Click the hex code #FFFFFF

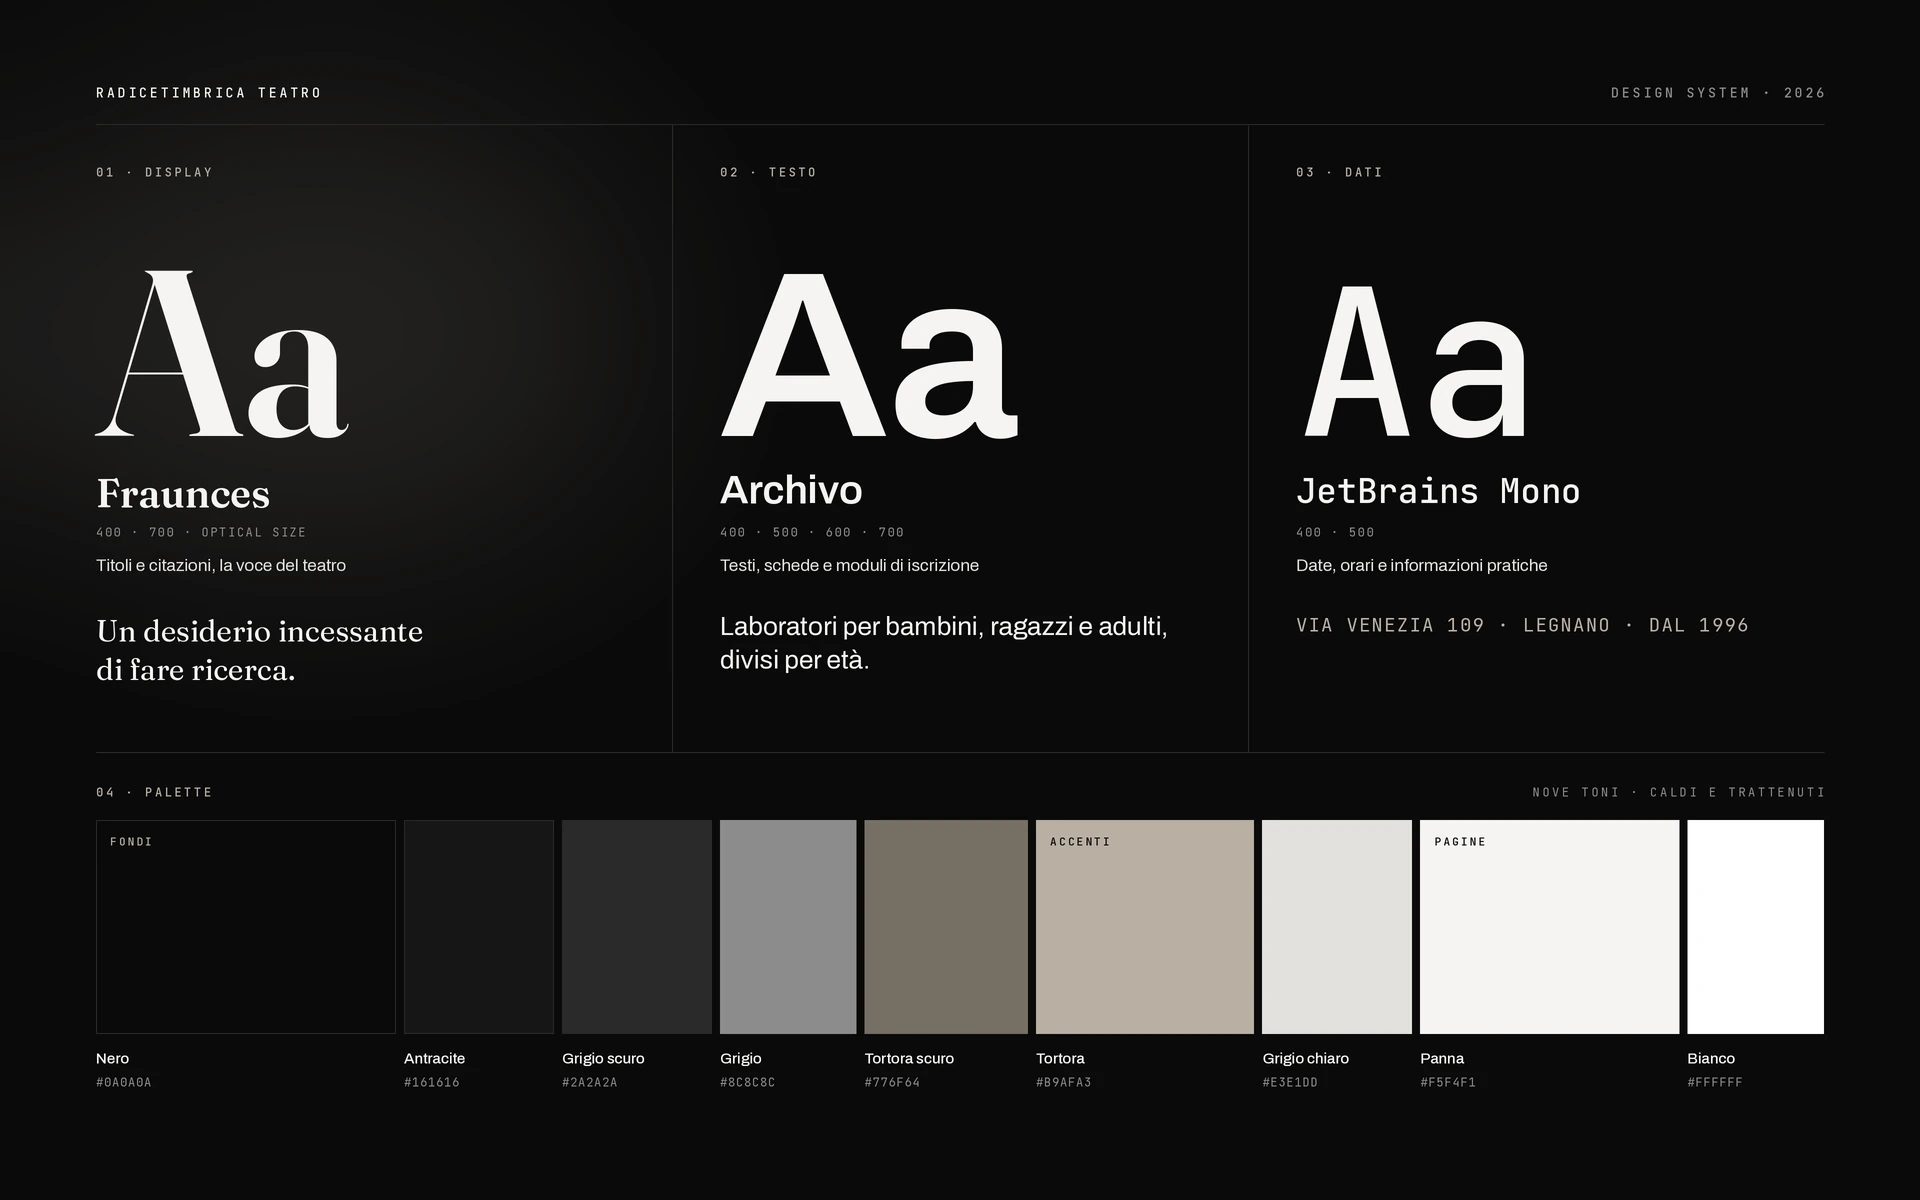1715,1082
